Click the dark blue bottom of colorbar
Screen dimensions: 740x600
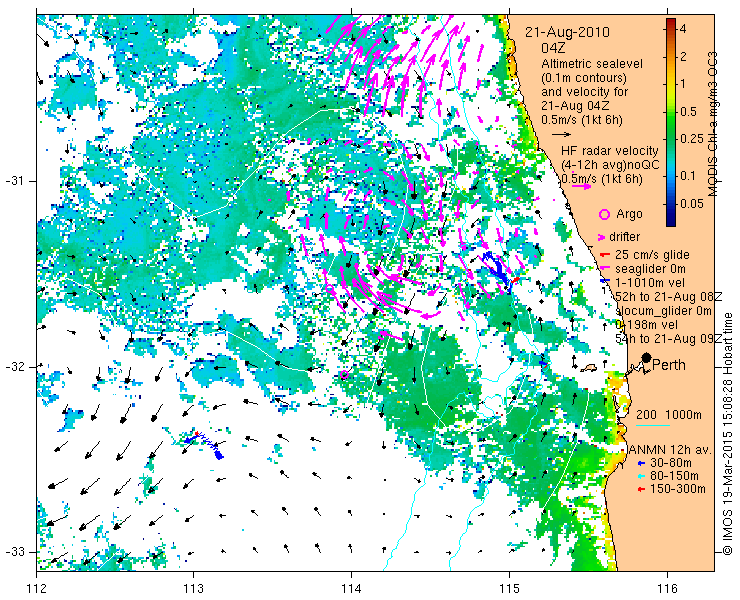point(671,221)
